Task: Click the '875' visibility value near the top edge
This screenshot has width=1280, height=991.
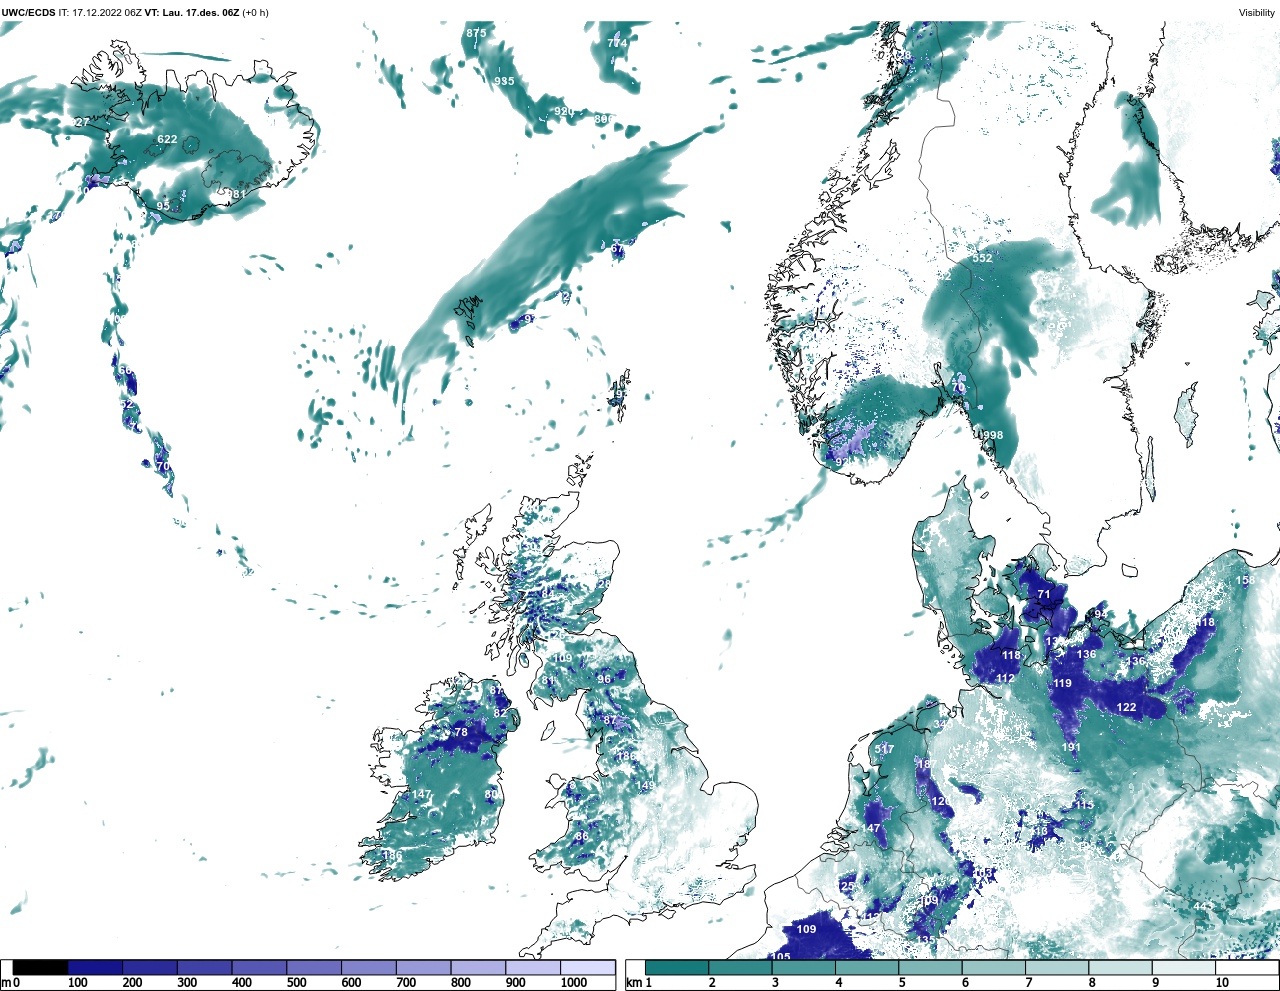Action: tap(476, 33)
